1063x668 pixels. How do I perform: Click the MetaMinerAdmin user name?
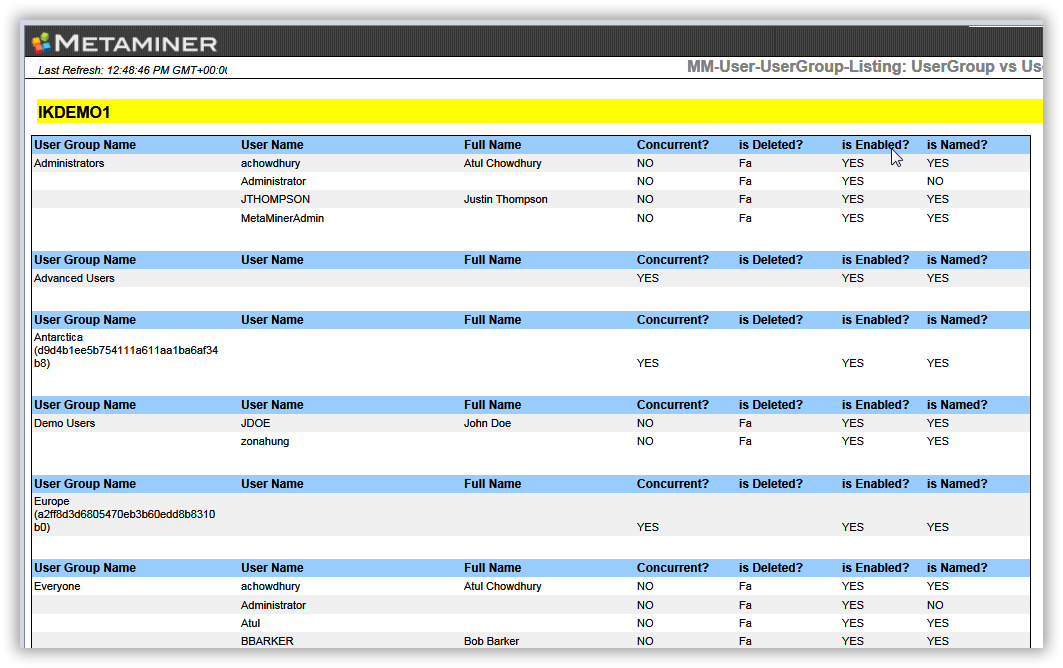(x=282, y=218)
